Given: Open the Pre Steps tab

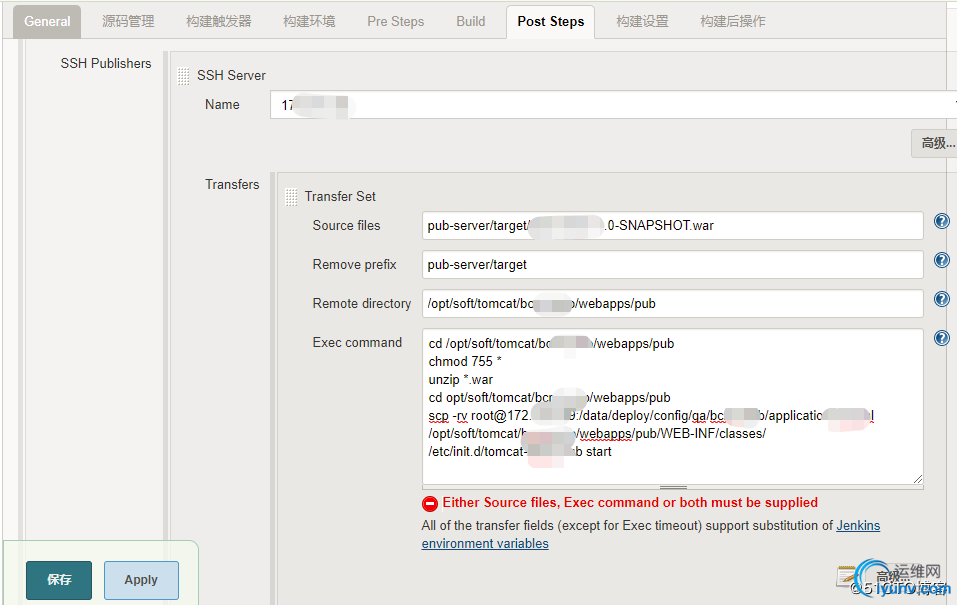Looking at the screenshot, I should point(395,21).
